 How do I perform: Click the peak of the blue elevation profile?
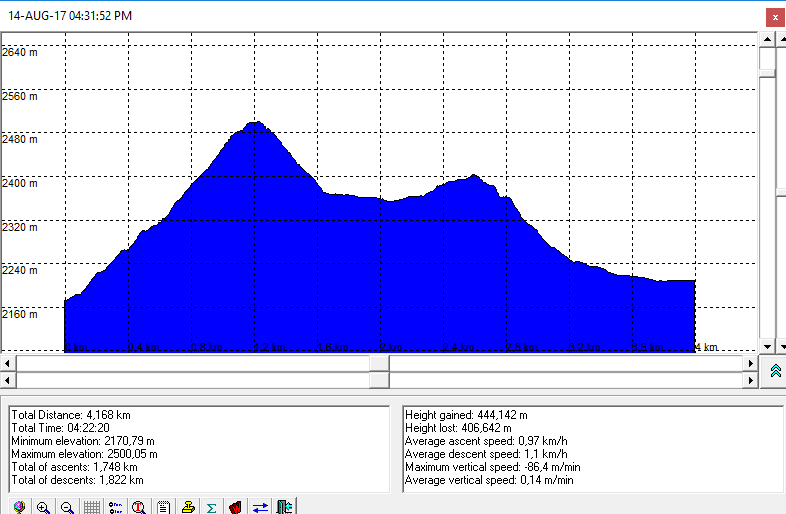(x=255, y=124)
